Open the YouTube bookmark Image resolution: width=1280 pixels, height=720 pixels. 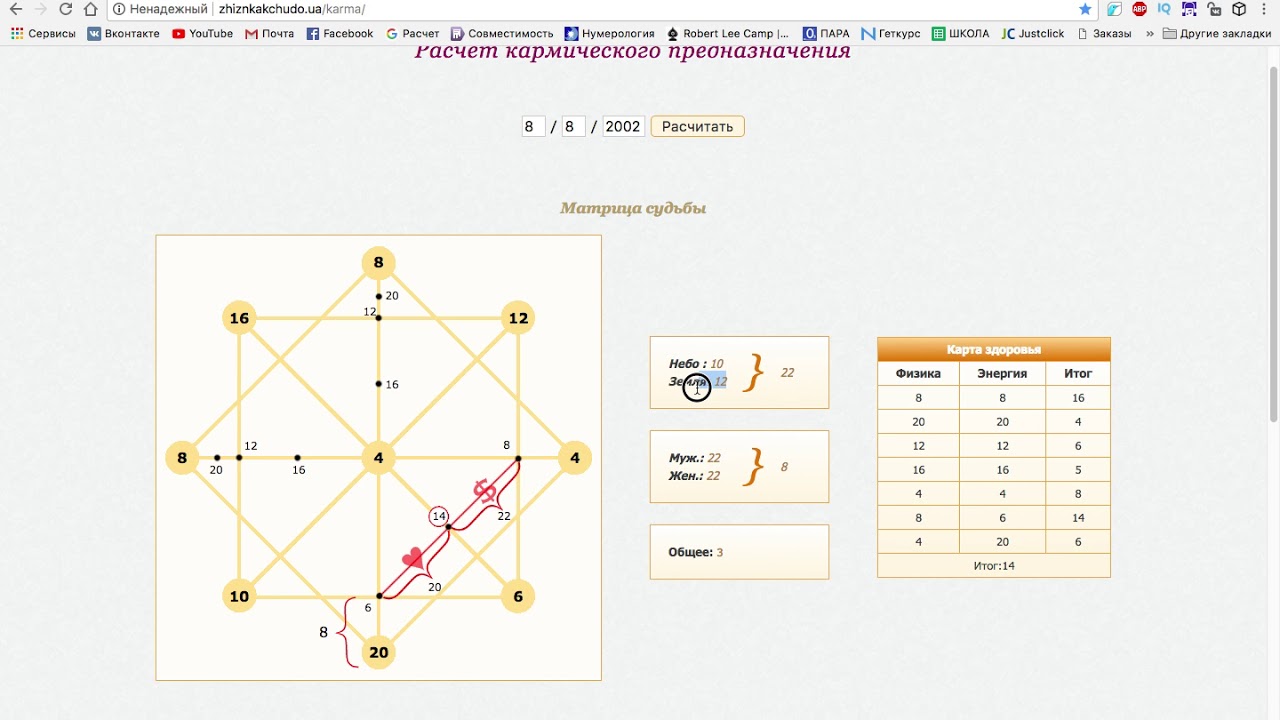[x=202, y=33]
